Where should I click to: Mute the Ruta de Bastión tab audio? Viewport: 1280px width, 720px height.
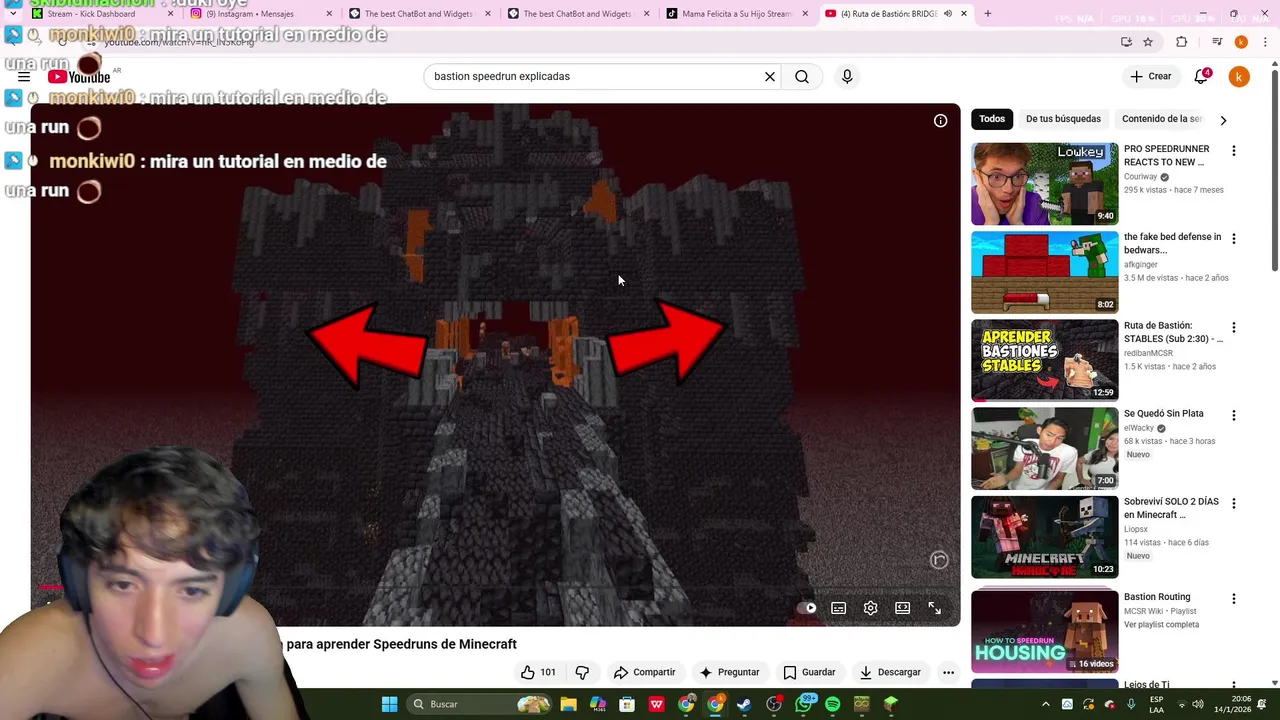tap(947, 14)
